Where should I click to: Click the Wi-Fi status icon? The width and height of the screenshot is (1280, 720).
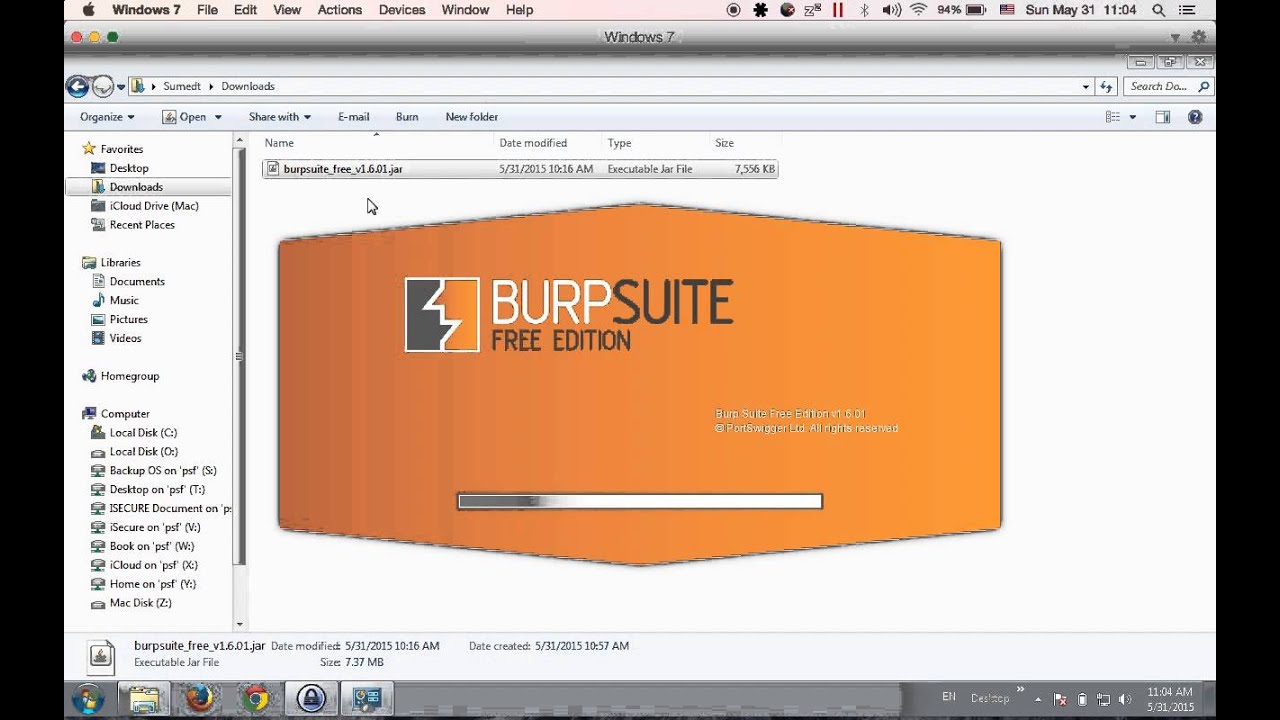(x=918, y=10)
